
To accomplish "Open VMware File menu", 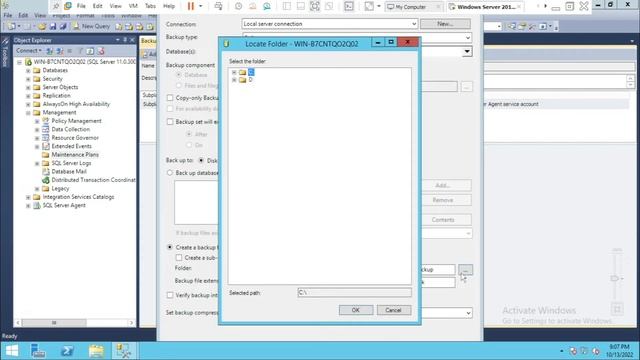I will coord(81,6).
